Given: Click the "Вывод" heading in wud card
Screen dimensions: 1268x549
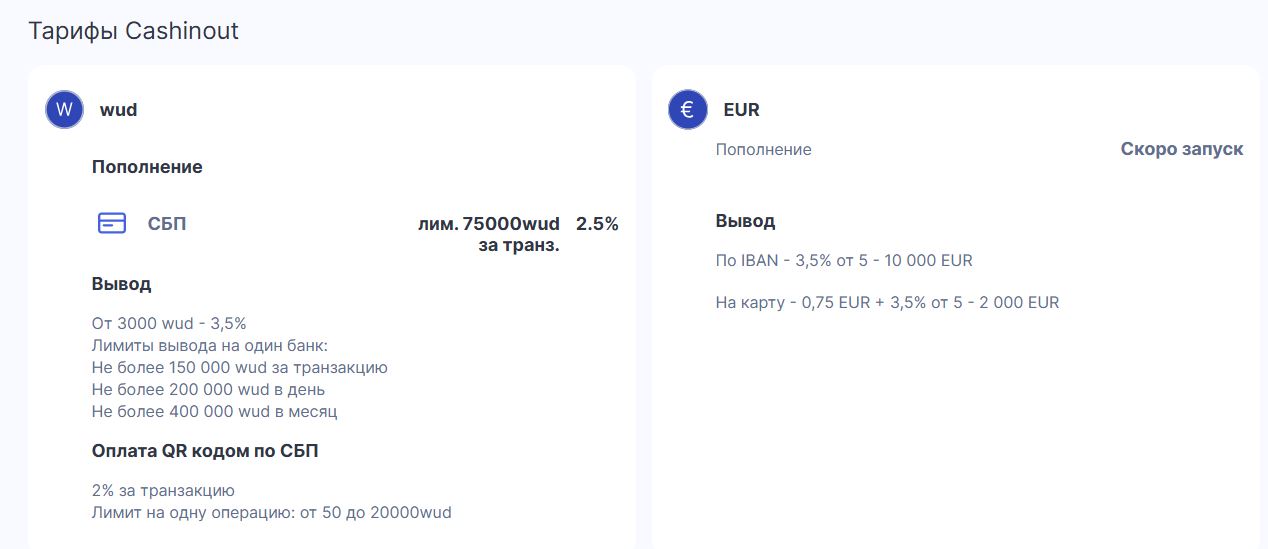Looking at the screenshot, I should 121,284.
